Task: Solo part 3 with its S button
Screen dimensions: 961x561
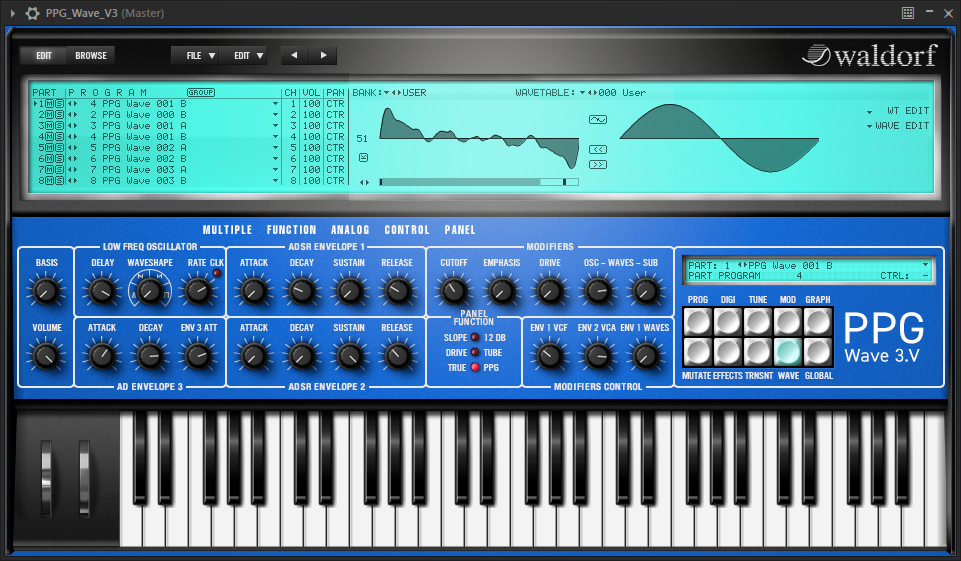Action: (59, 126)
